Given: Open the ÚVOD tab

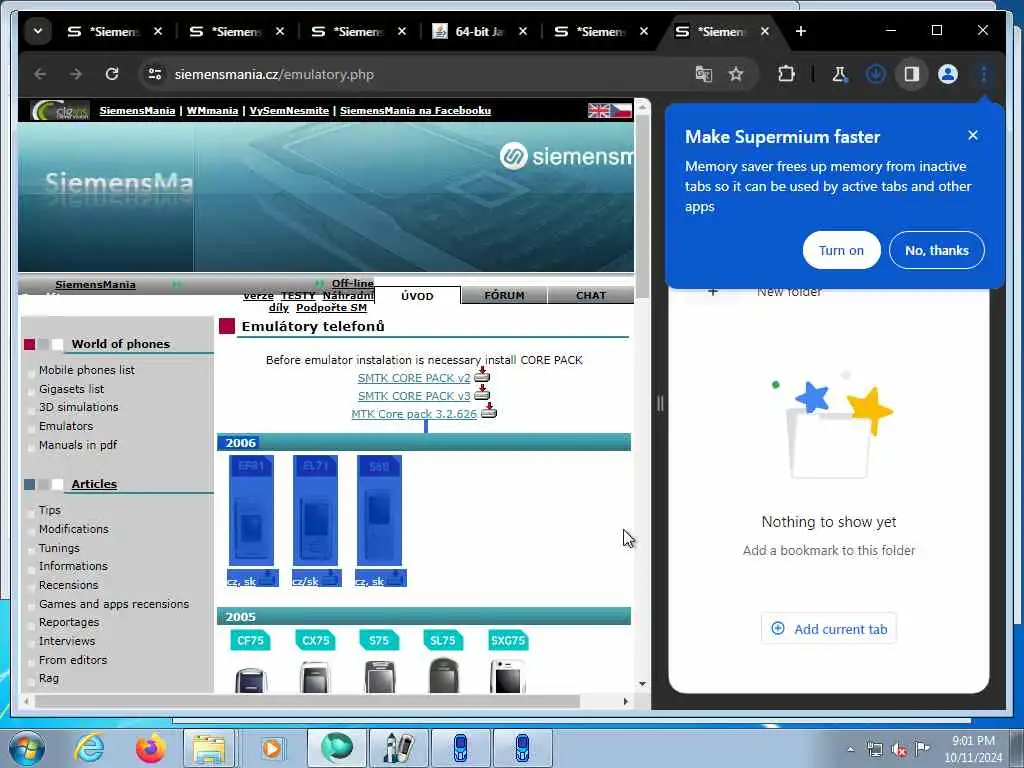Looking at the screenshot, I should pyautogui.click(x=417, y=296).
